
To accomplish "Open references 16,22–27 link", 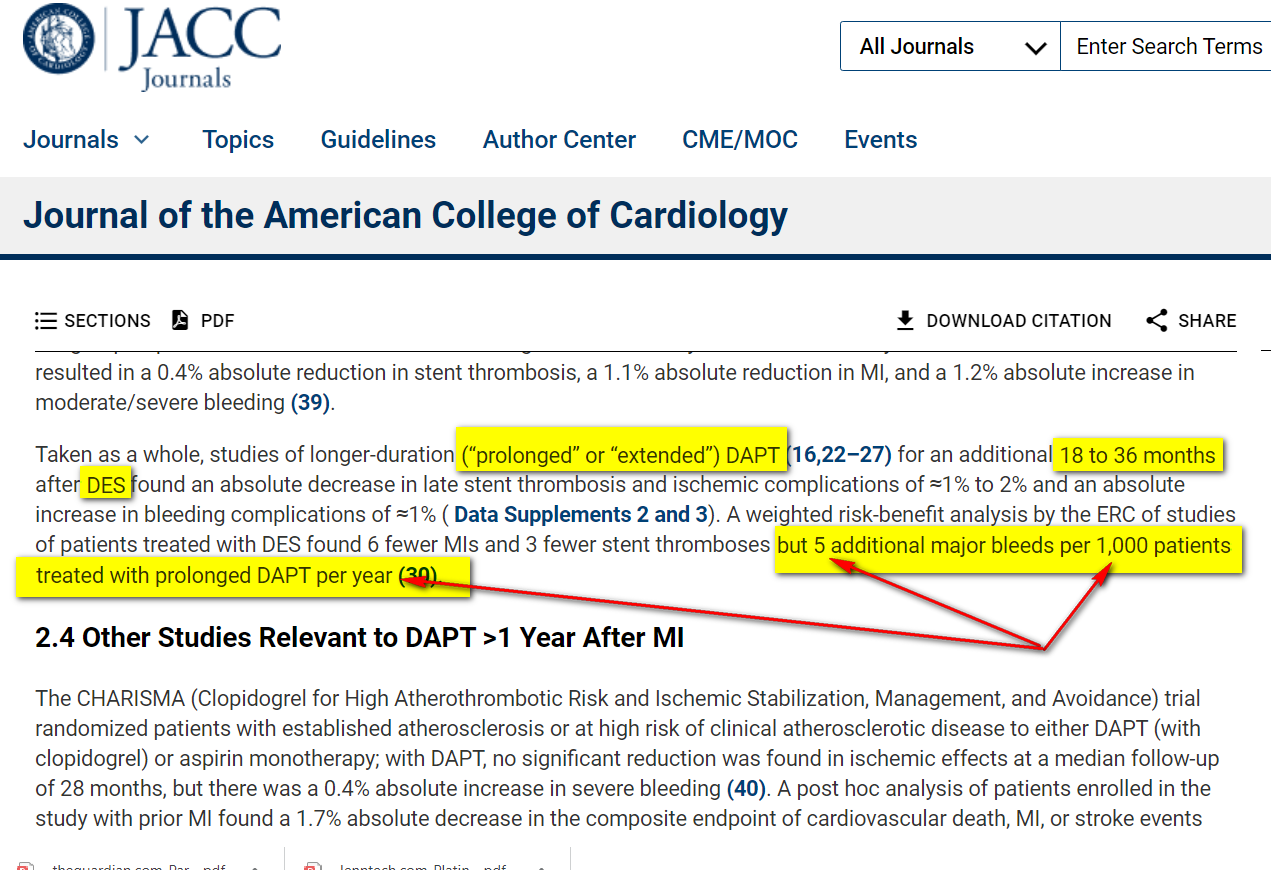I will tap(839, 455).
